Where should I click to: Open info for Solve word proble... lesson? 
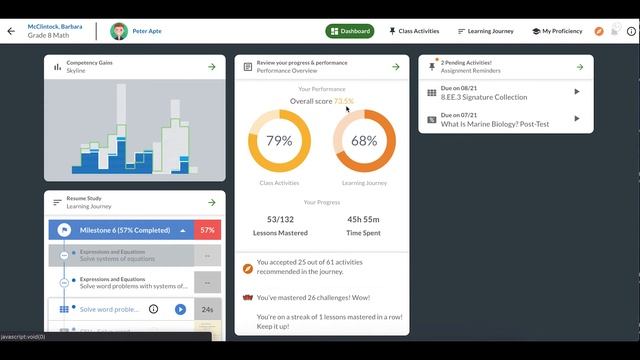pyautogui.click(x=153, y=309)
